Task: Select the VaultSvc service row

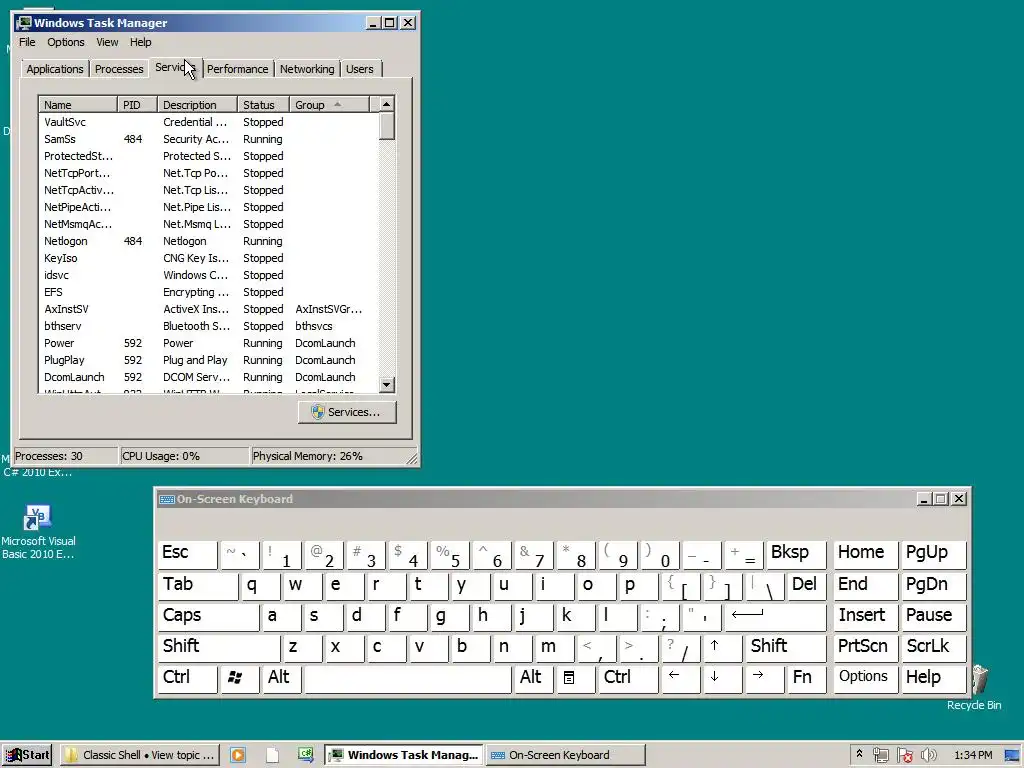Action: coord(208,122)
